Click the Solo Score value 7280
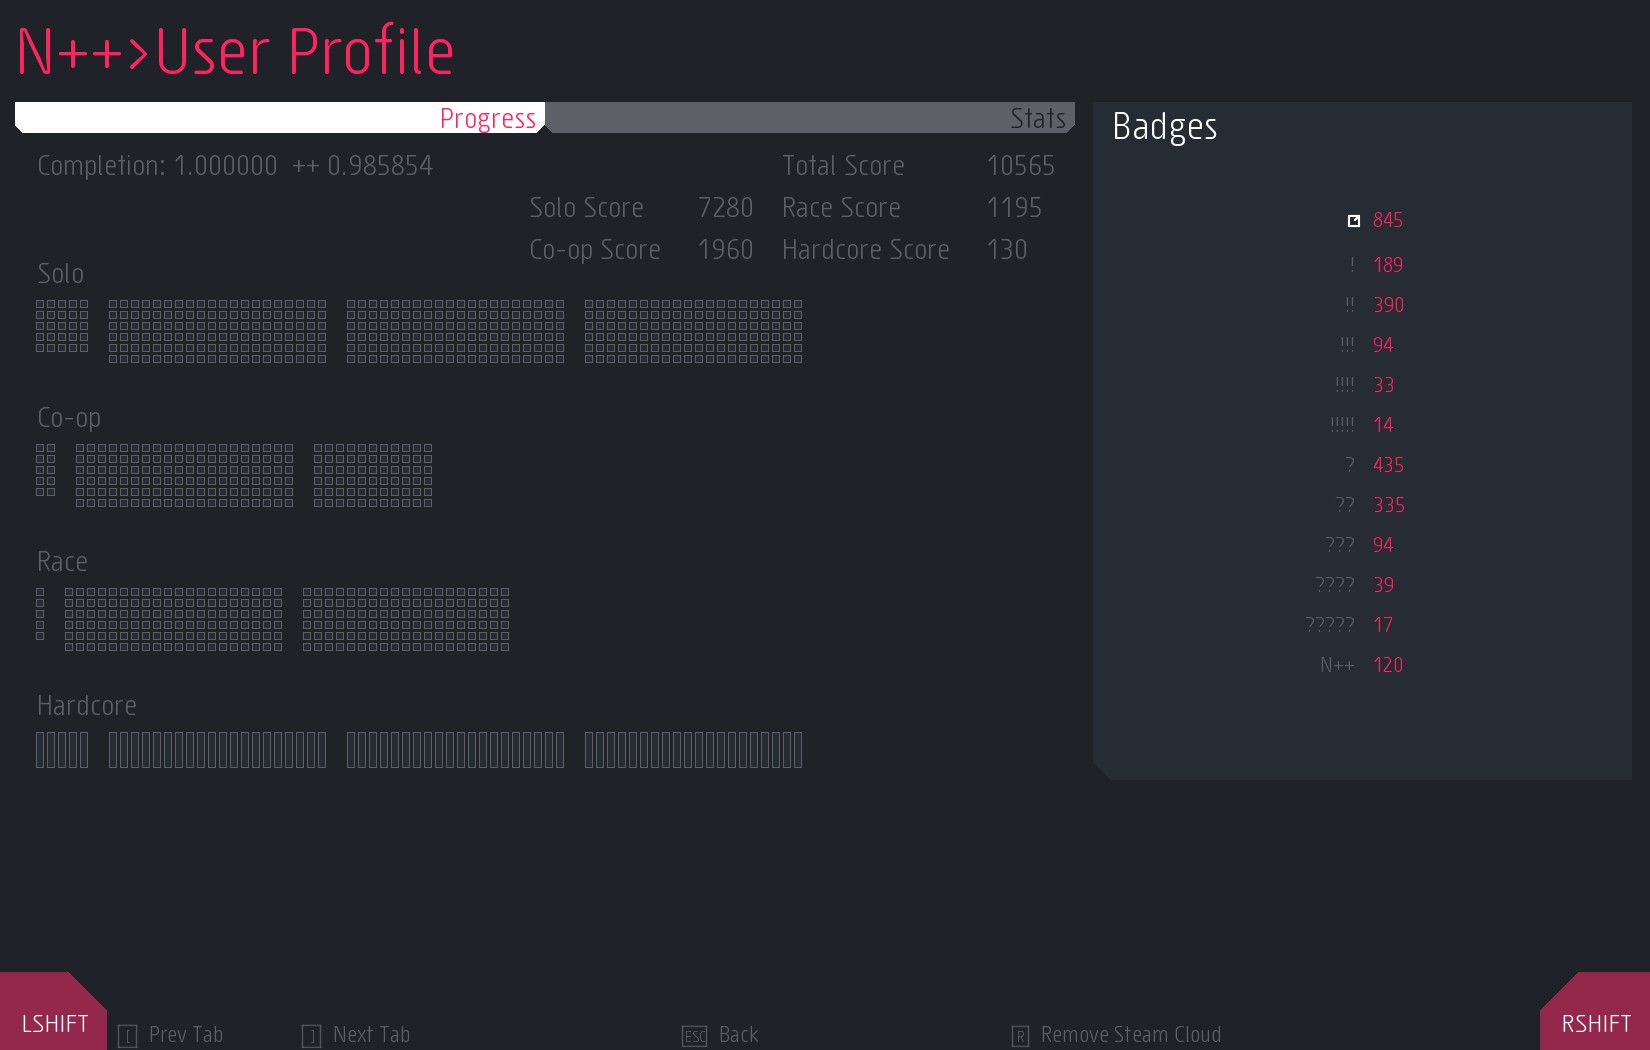Image resolution: width=1650 pixels, height=1050 pixels. click(x=726, y=207)
